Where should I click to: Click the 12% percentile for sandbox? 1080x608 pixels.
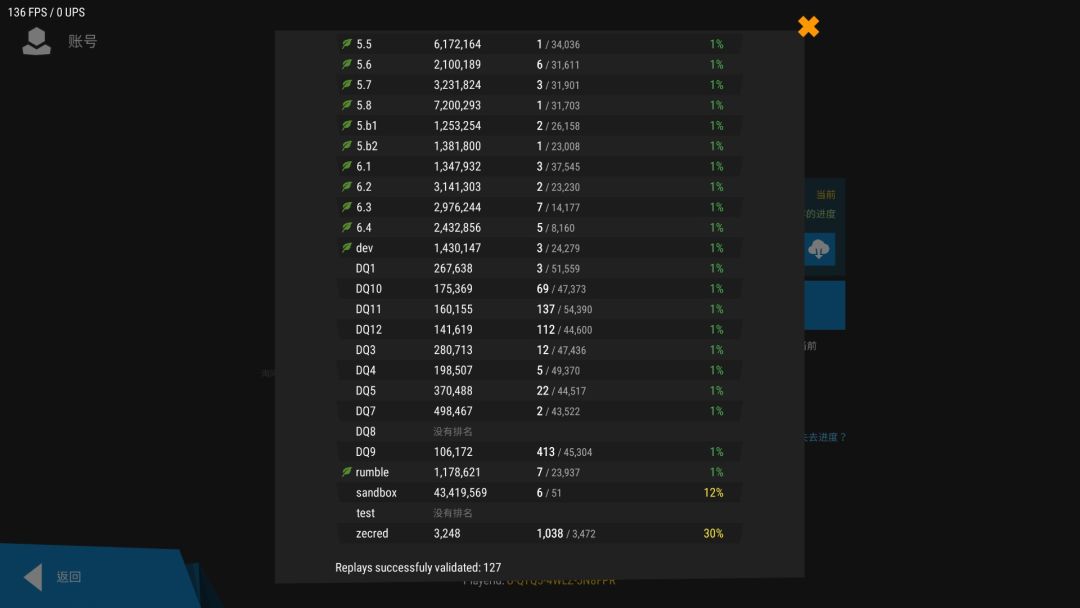pyautogui.click(x=714, y=493)
